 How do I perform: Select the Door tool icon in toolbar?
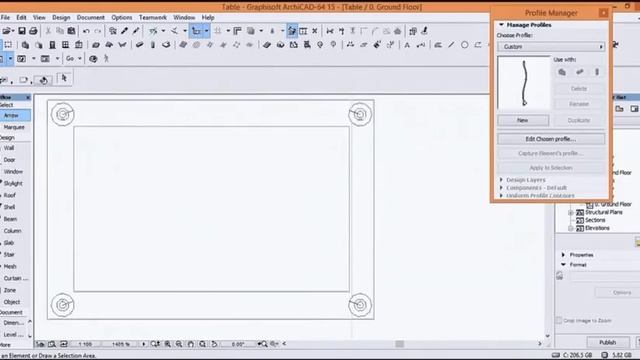[x=52, y=45]
